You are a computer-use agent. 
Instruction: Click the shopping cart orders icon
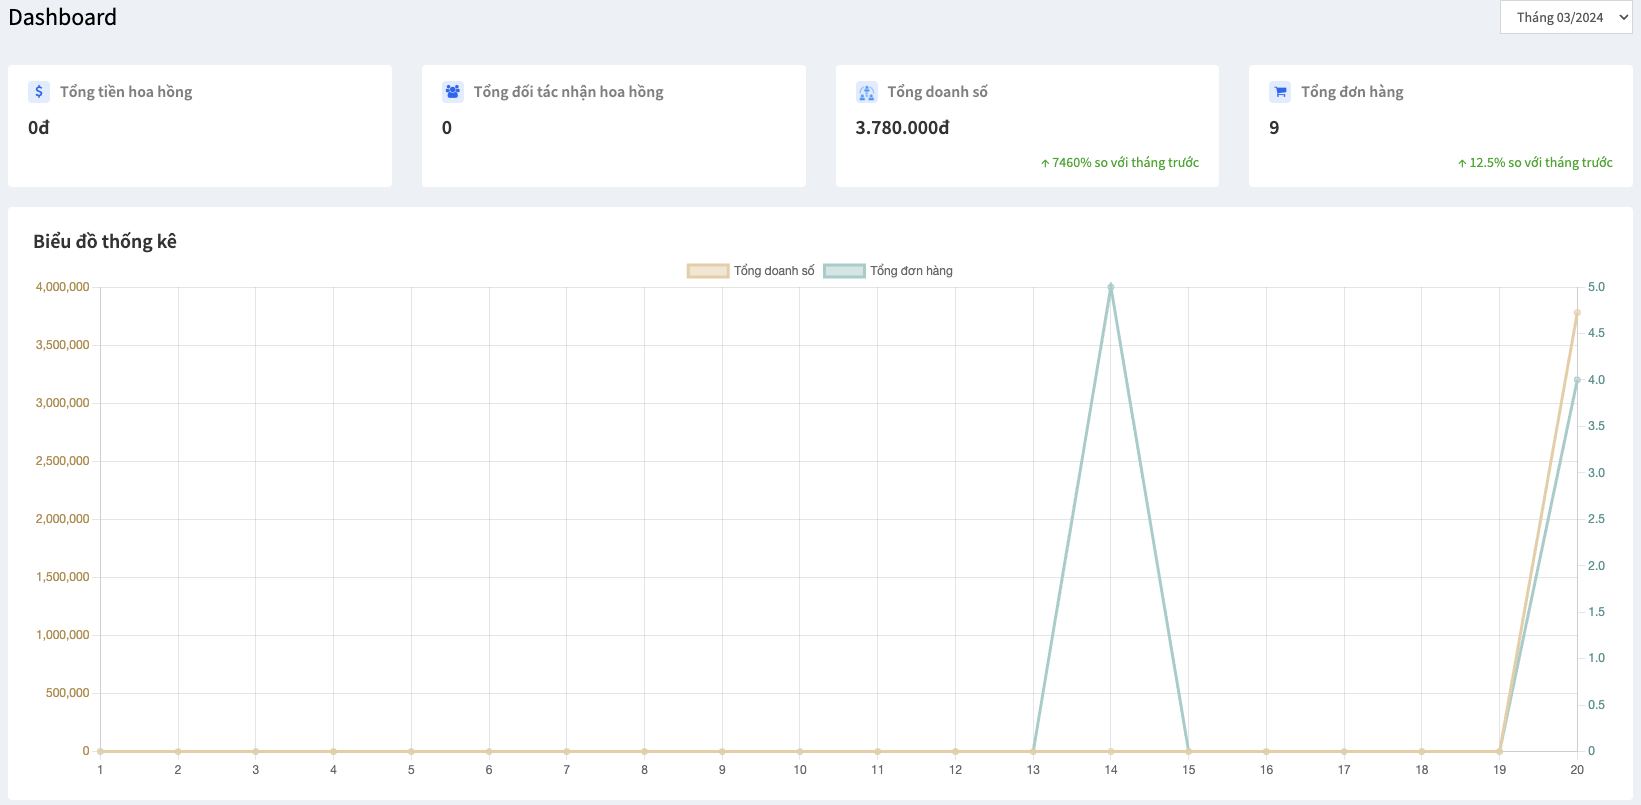point(1279,92)
